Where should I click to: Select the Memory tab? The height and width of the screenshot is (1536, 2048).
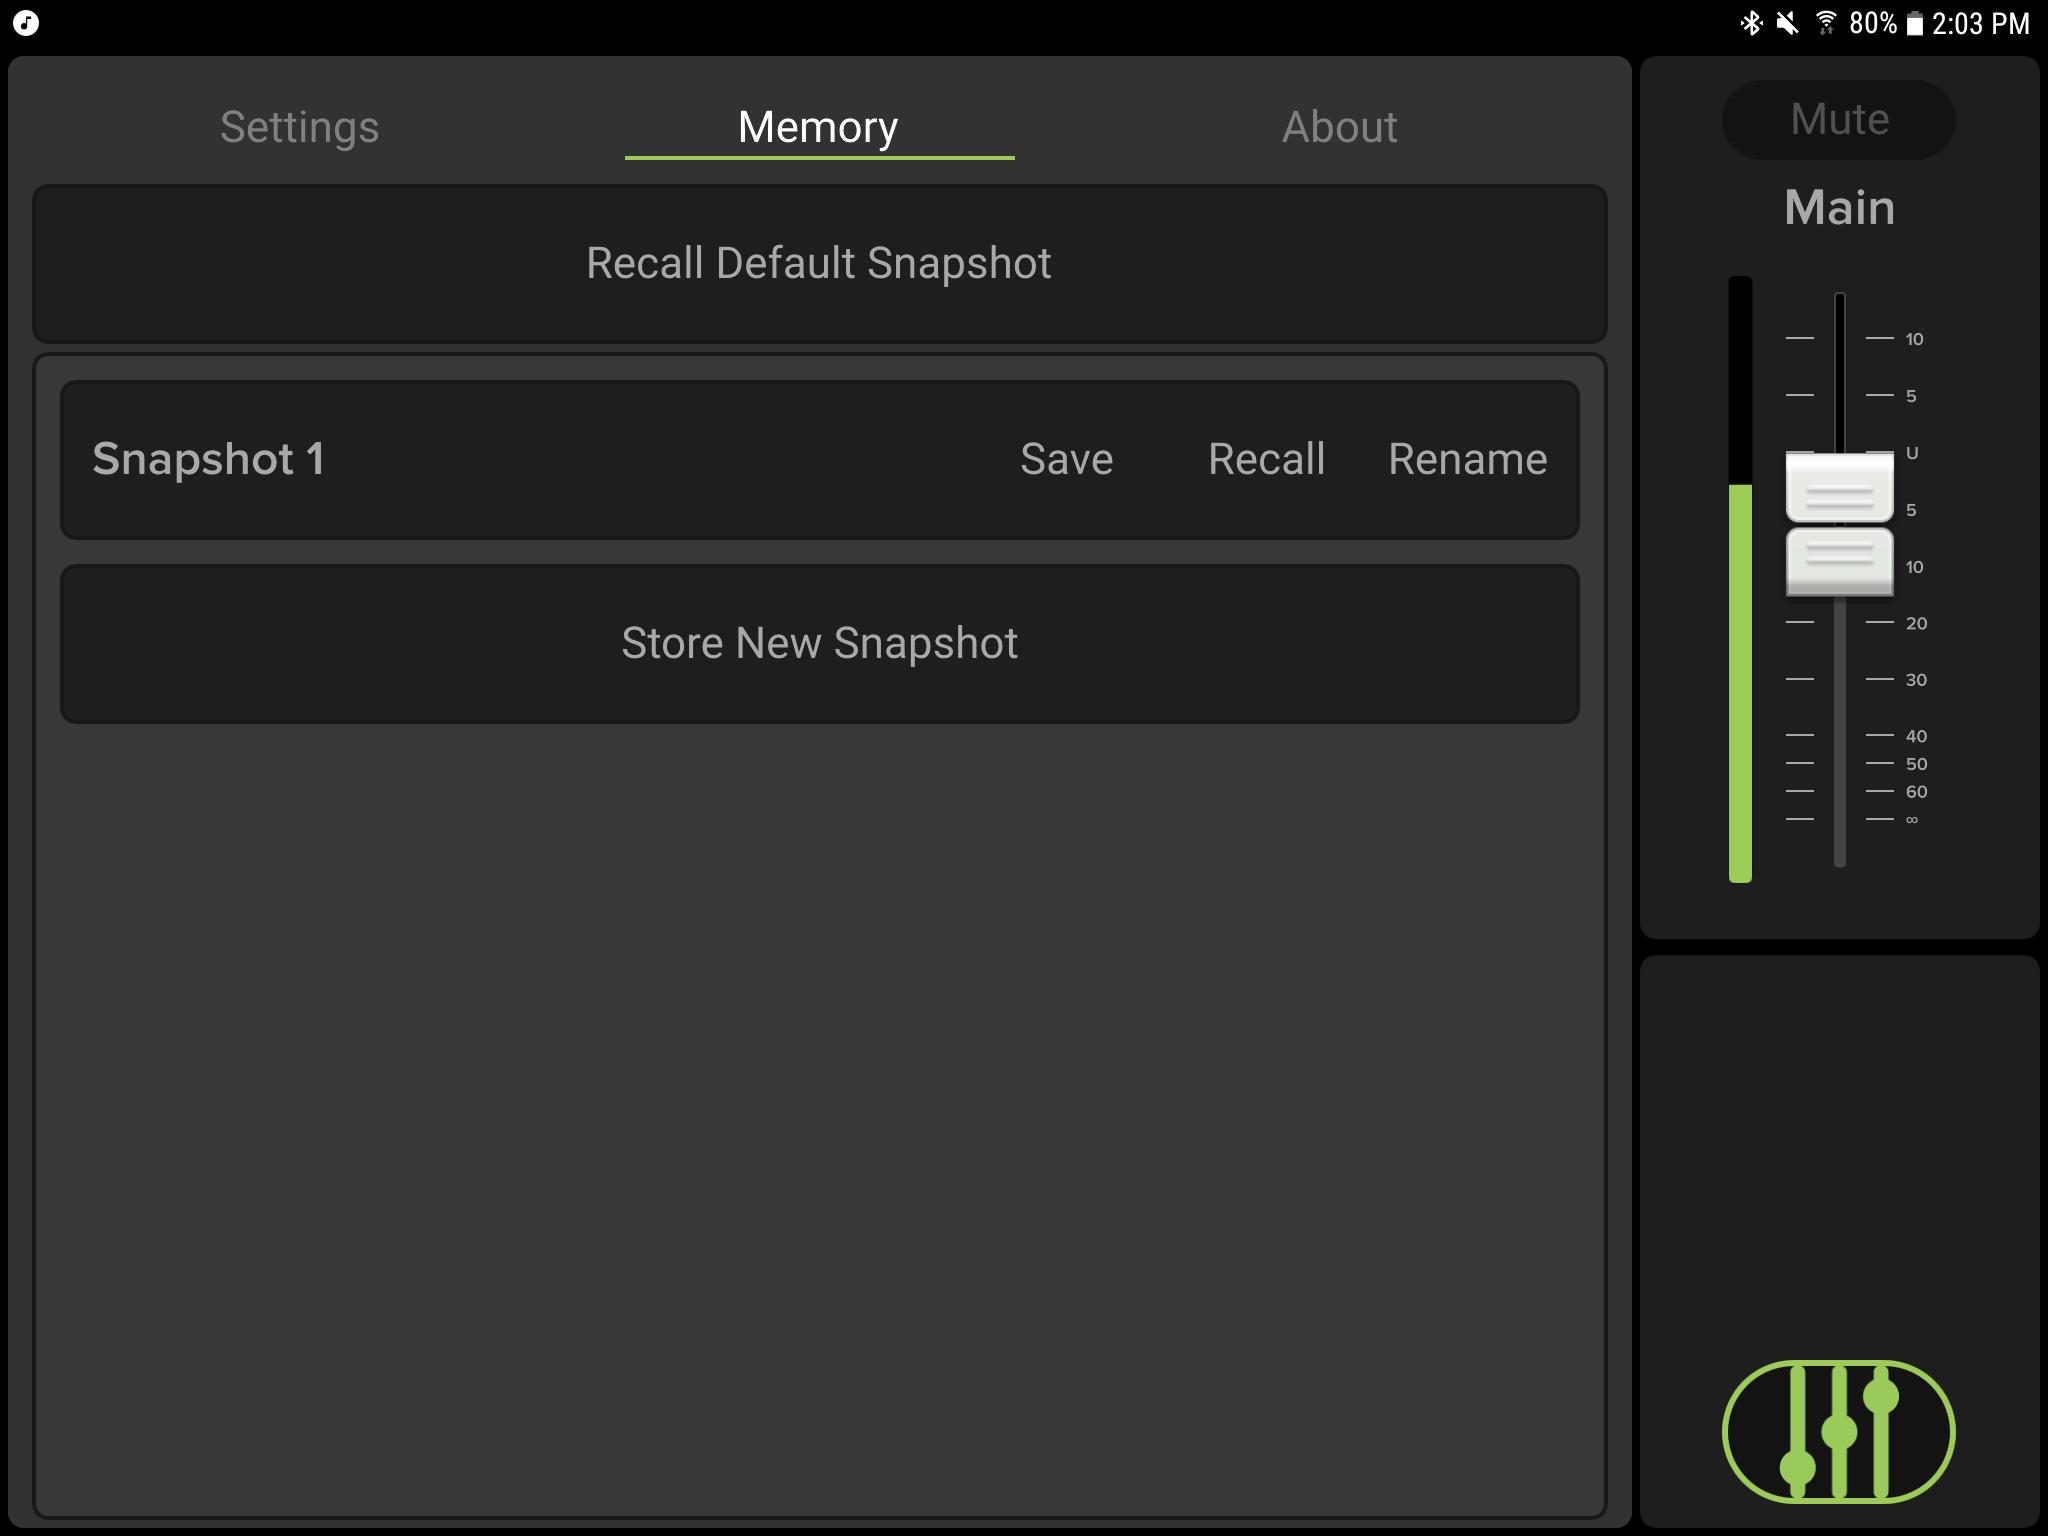[819, 127]
